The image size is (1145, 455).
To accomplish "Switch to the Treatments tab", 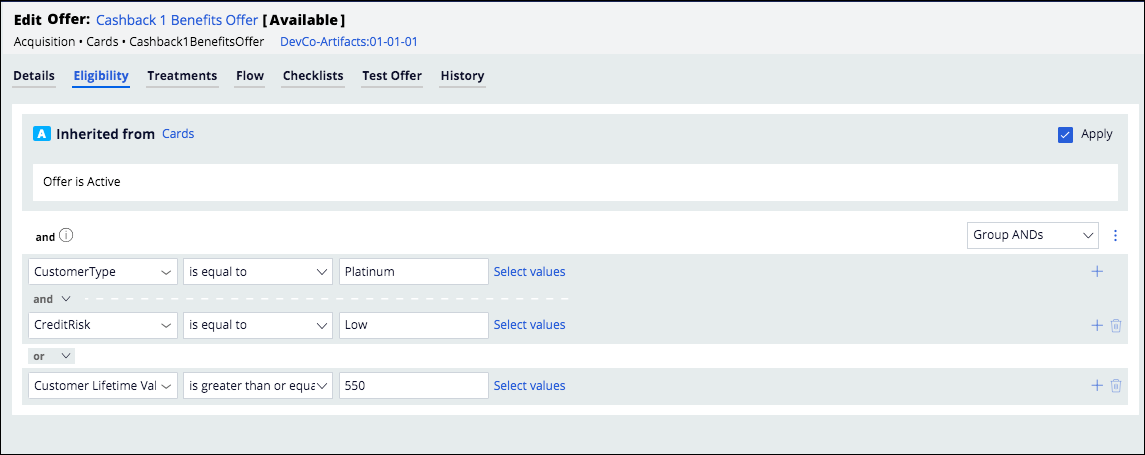I will (182, 76).
